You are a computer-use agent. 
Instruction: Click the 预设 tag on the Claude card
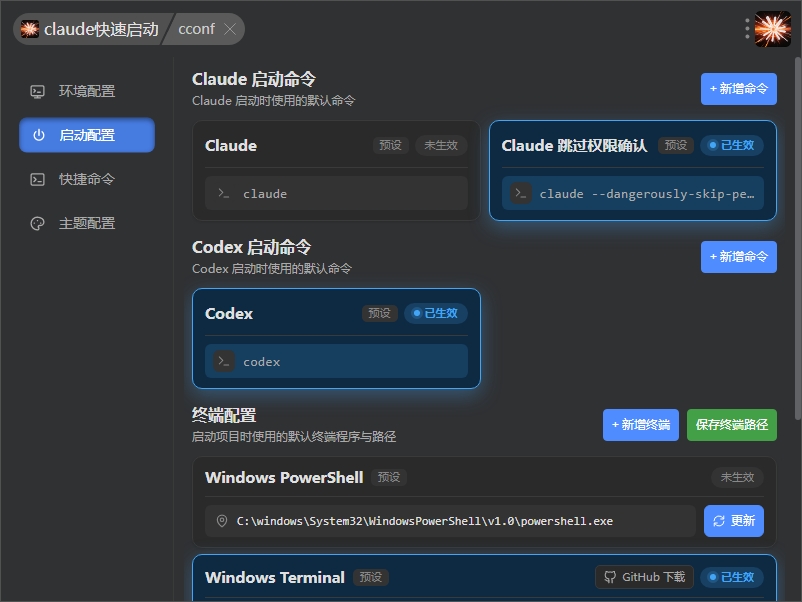(x=390, y=145)
